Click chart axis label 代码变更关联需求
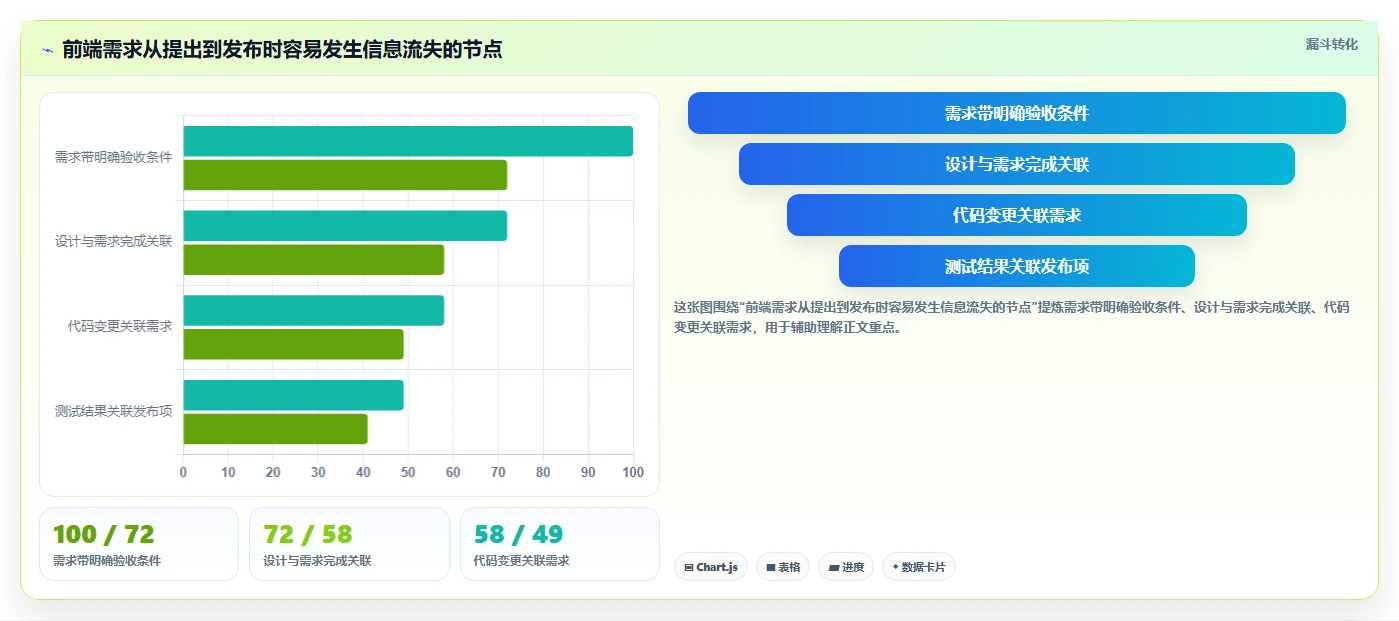This screenshot has height=621, width=1399. (120, 326)
